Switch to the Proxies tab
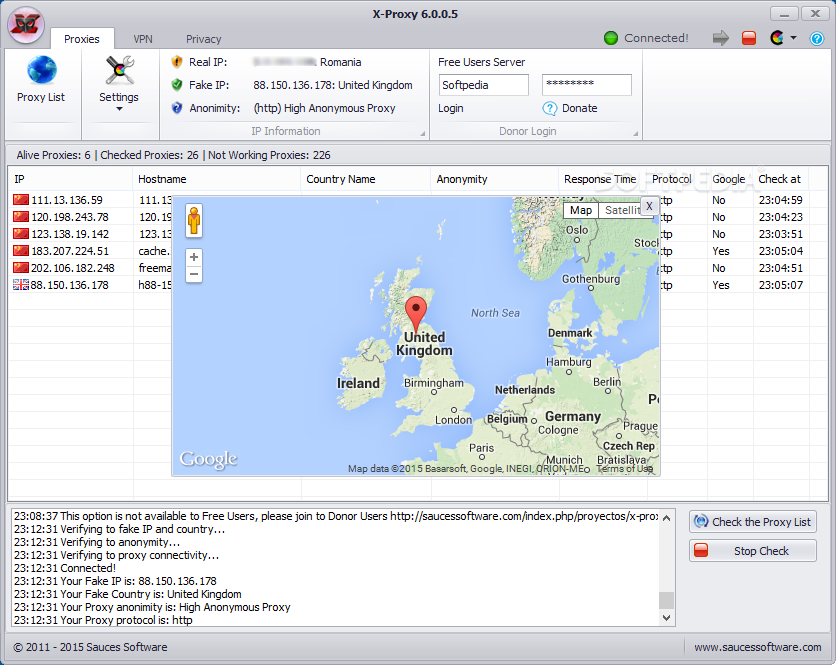 [x=82, y=39]
